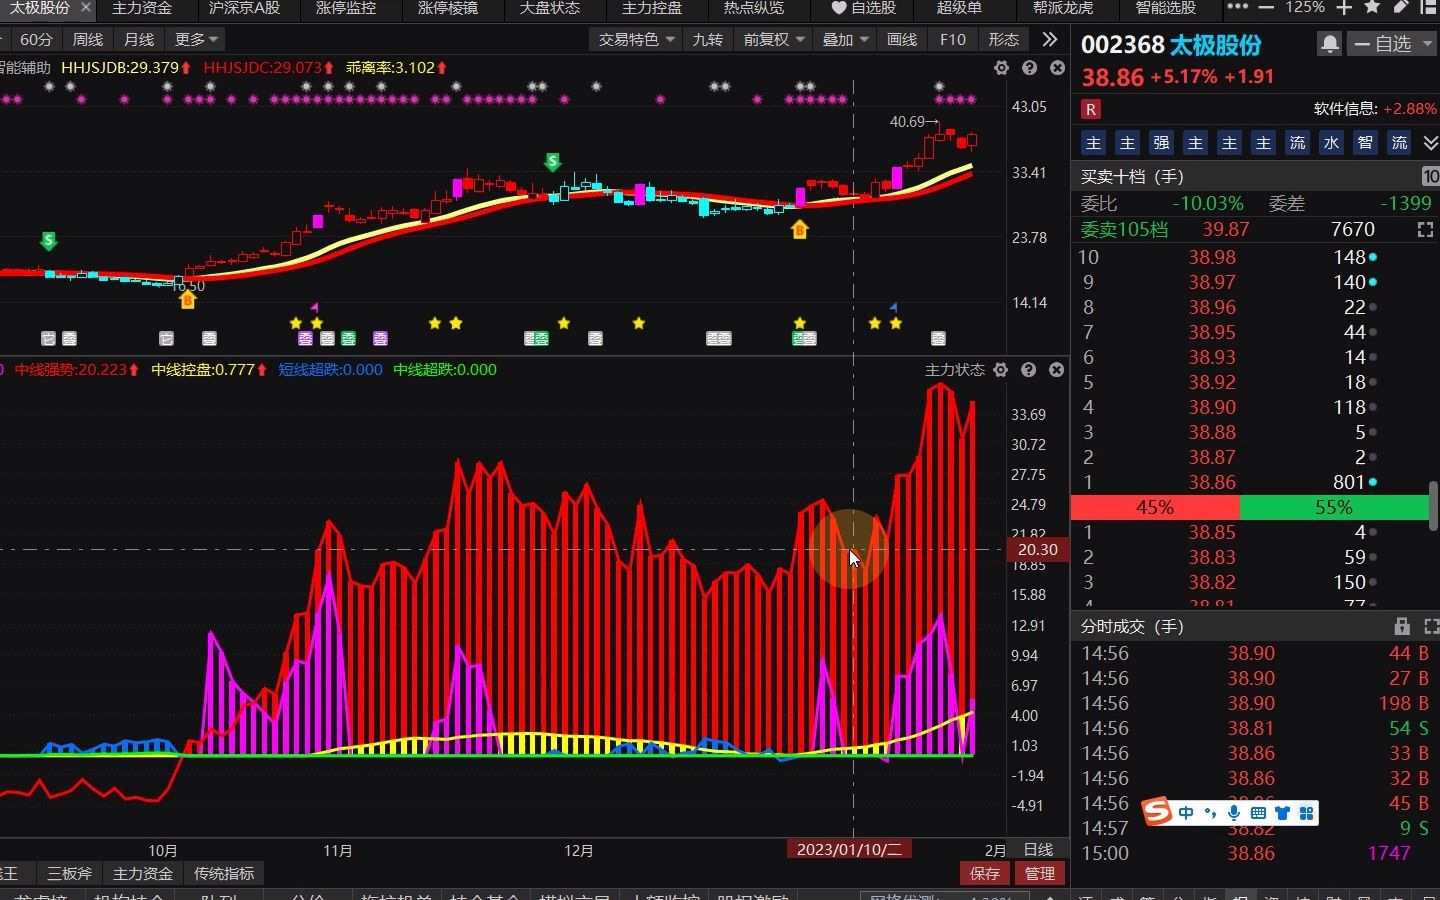Close the 主力状态 indicator panel
The width and height of the screenshot is (1440, 900).
pos(1056,370)
